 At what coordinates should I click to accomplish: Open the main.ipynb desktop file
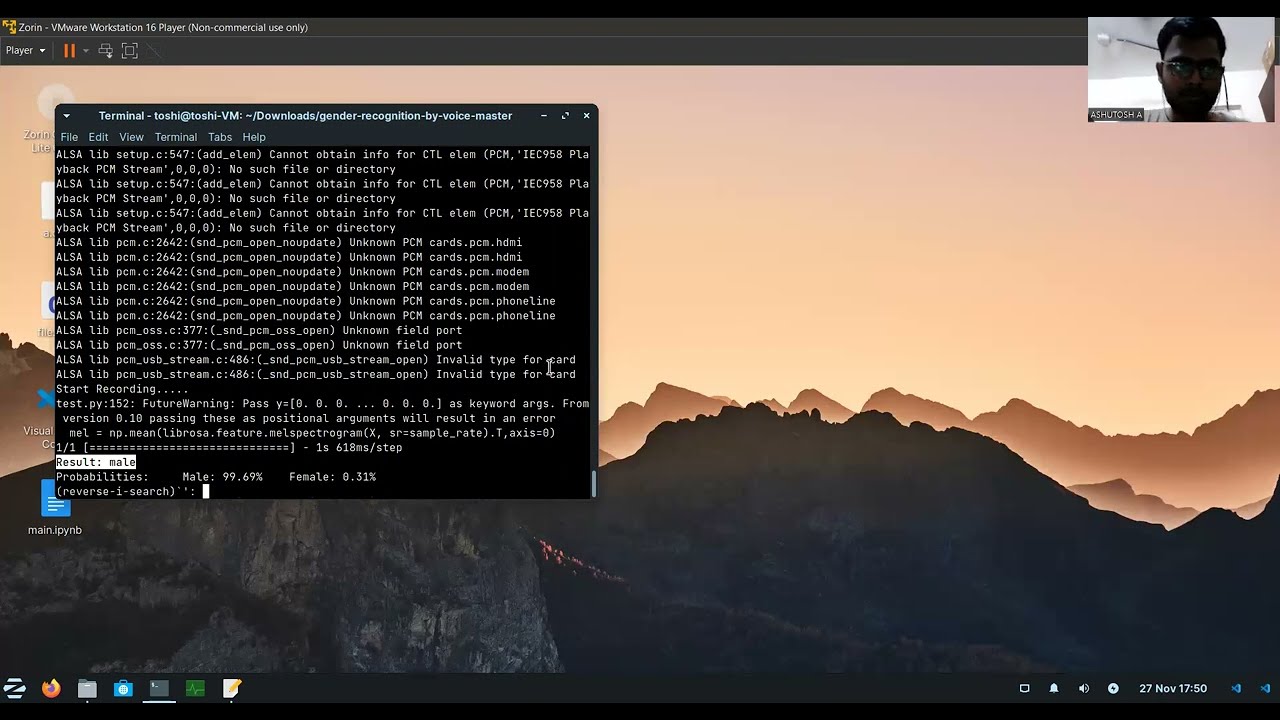[x=55, y=508]
